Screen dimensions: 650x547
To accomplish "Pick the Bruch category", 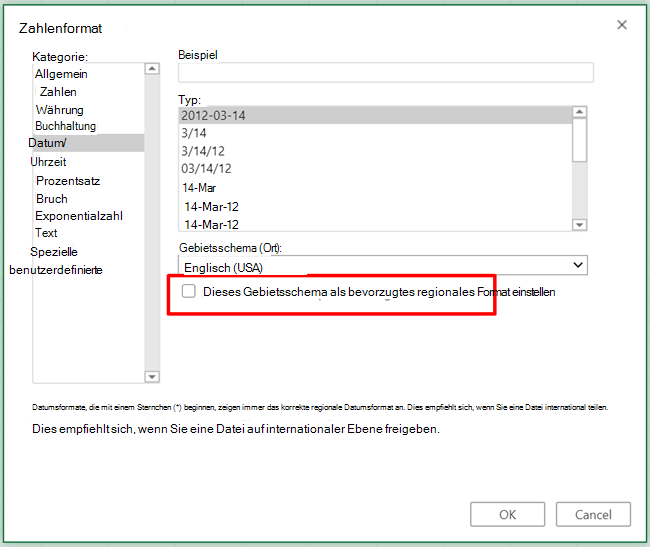I will click(x=51, y=199).
